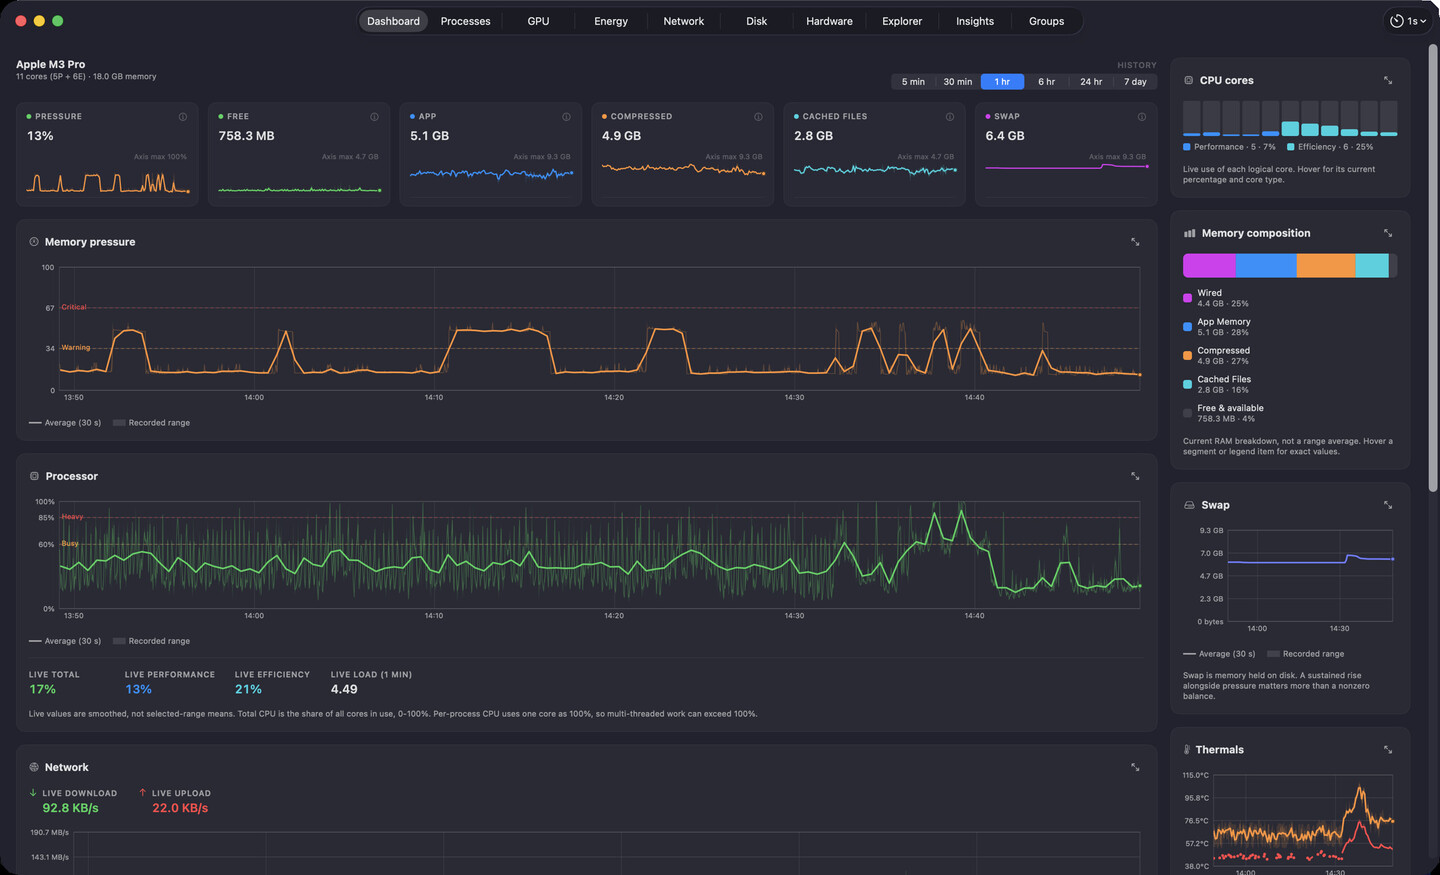Choose the 7 day history range
This screenshot has width=1440, height=875.
pos(1135,82)
